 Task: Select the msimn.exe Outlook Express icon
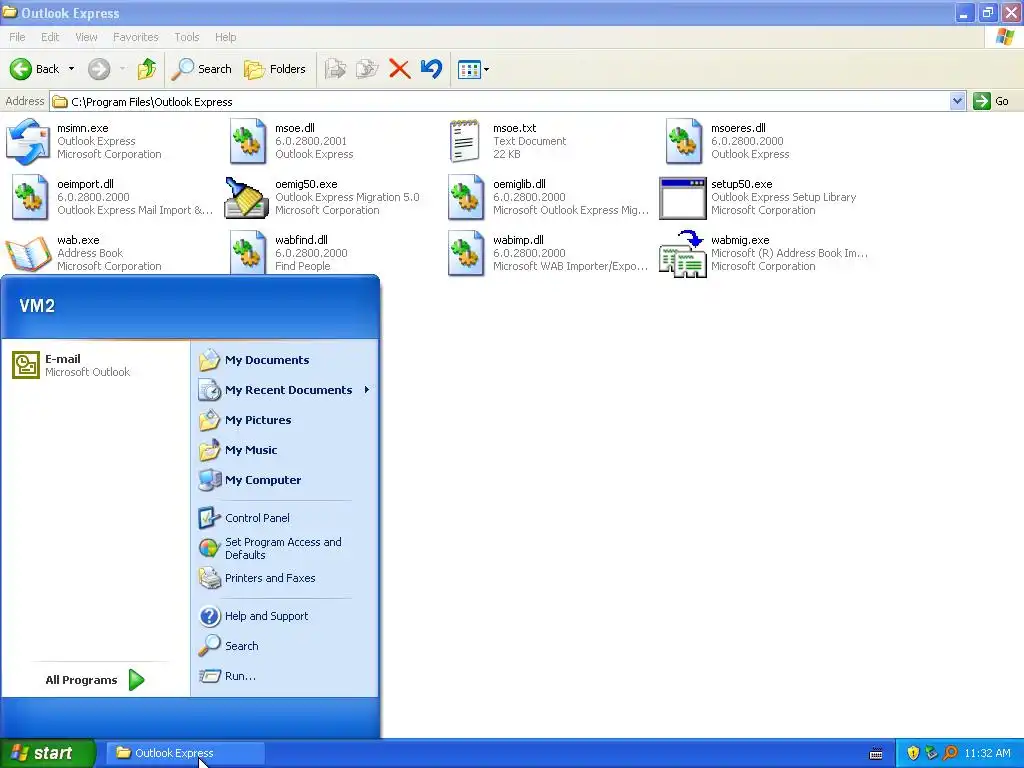point(27,141)
